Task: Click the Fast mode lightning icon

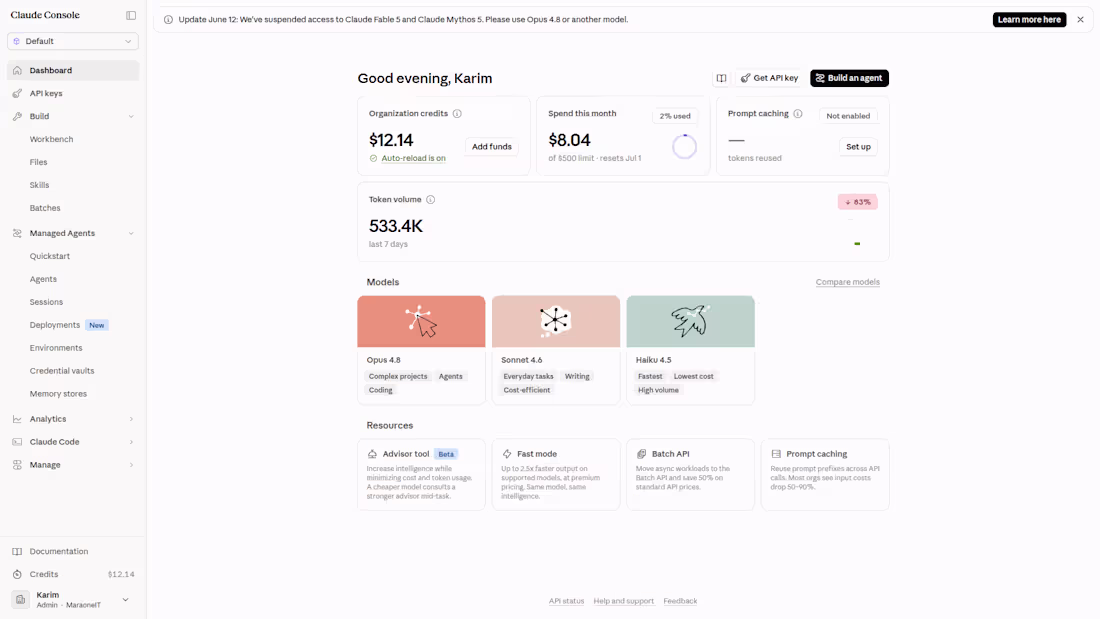Action: [507, 454]
